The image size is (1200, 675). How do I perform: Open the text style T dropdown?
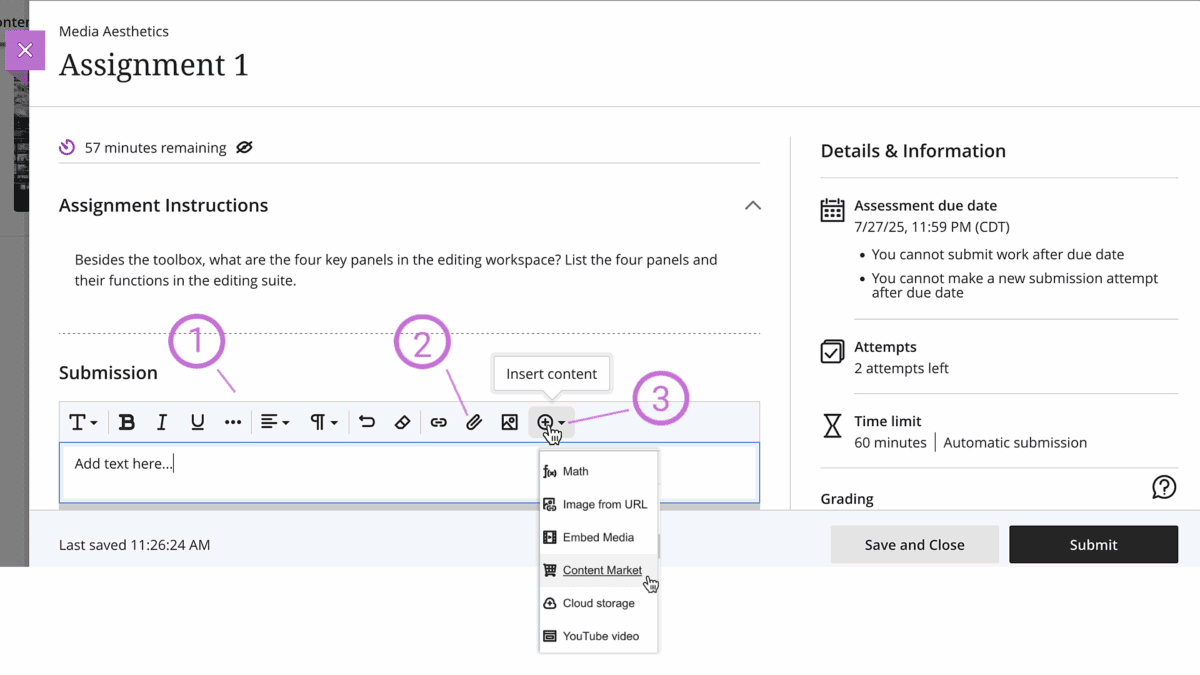pyautogui.click(x=82, y=422)
